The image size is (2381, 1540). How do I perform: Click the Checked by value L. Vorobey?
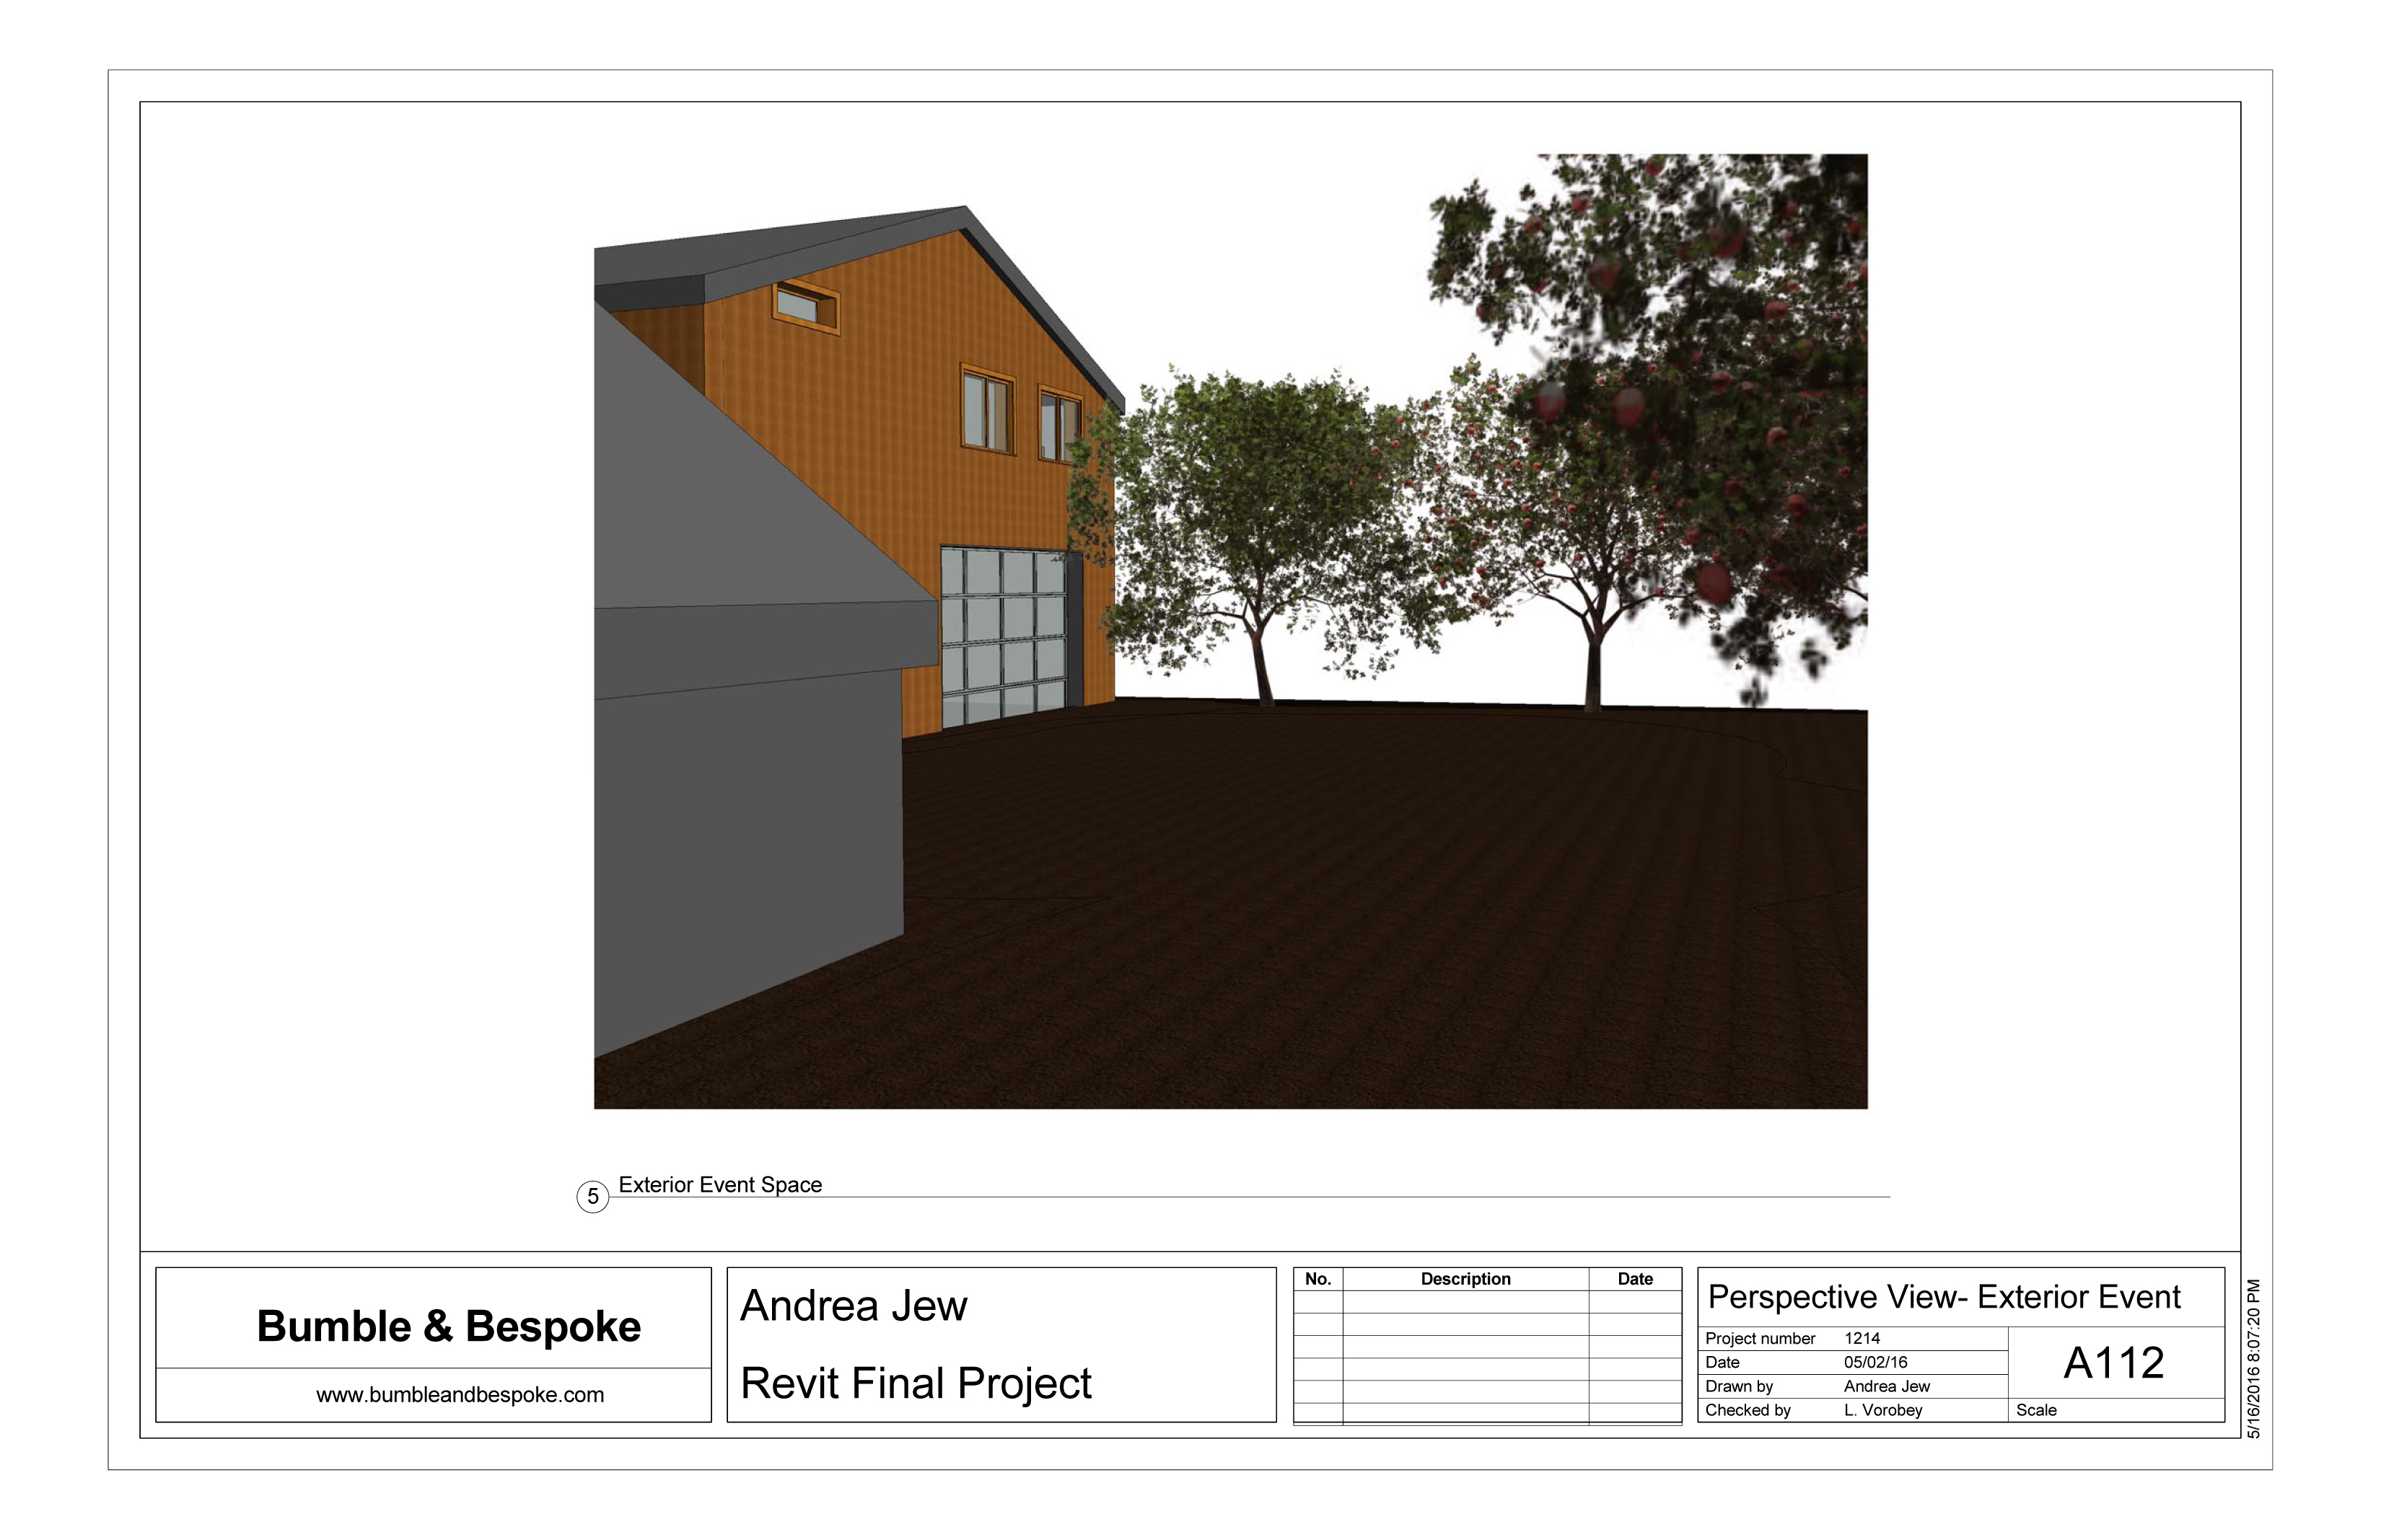[1883, 1410]
